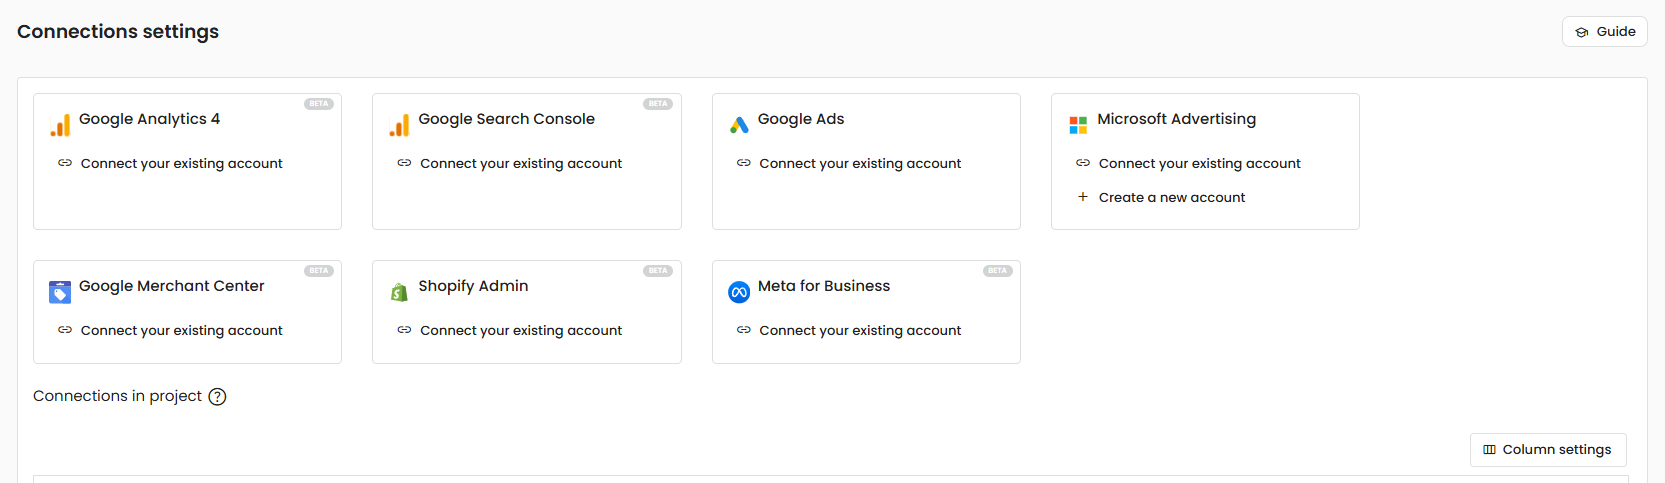The image size is (1665, 483).
Task: Click the Google Analytics 4 logo icon
Action: [60, 125]
